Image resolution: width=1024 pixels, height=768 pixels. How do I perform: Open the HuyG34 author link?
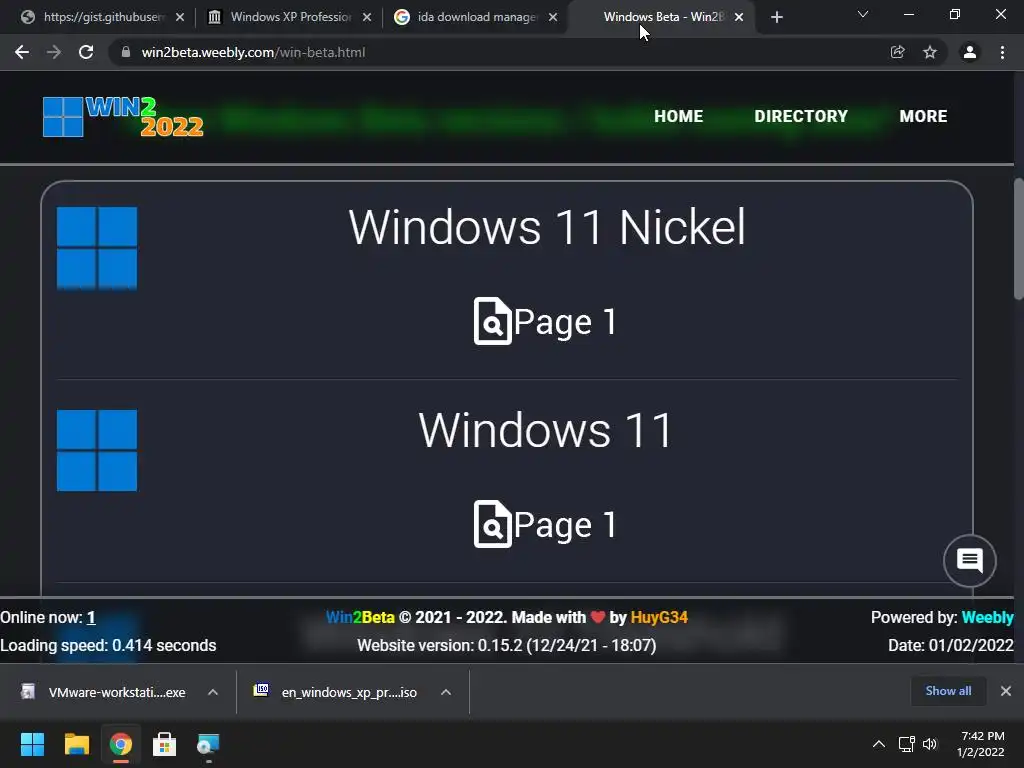[659, 617]
